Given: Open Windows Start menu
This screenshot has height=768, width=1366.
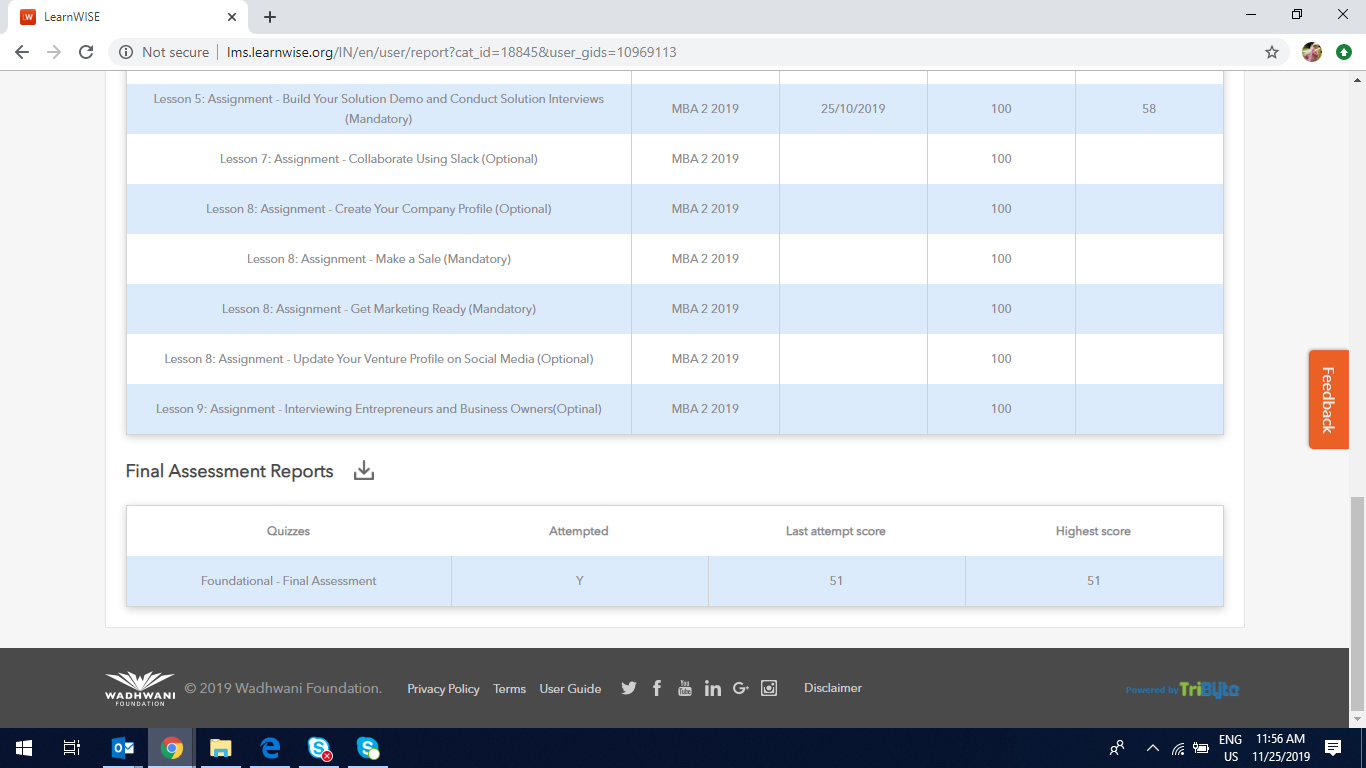Looking at the screenshot, I should pyautogui.click(x=24, y=748).
